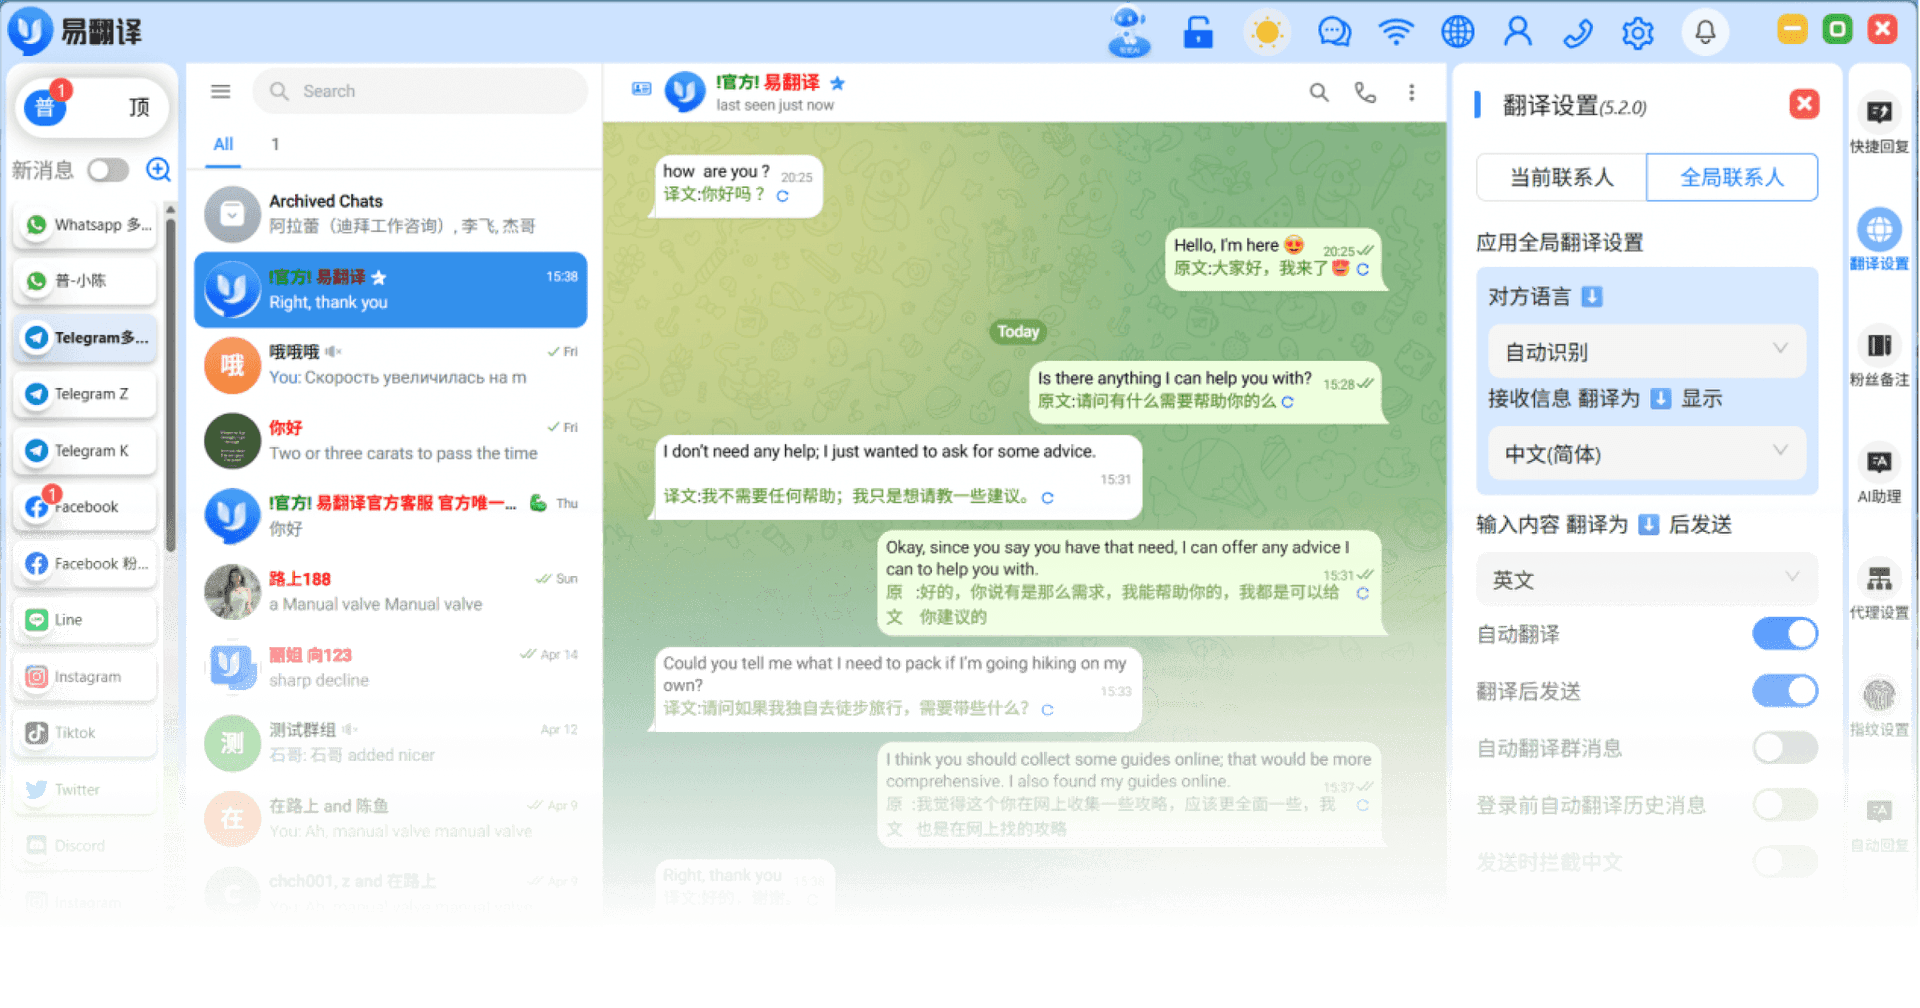Select the unread tab labeled 1
The width and height of the screenshot is (1920, 1008).
[275, 145]
